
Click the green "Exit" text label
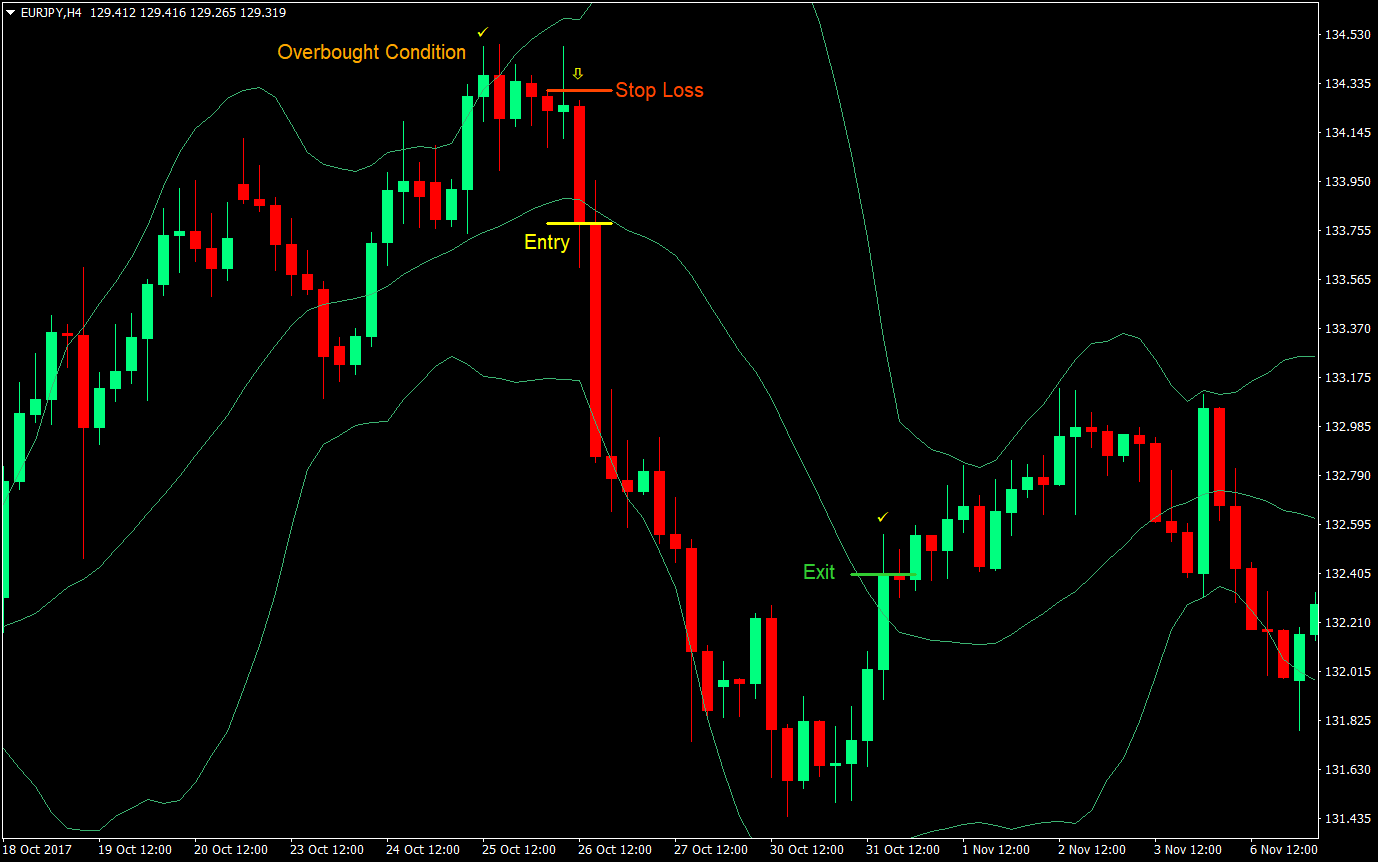[x=819, y=572]
